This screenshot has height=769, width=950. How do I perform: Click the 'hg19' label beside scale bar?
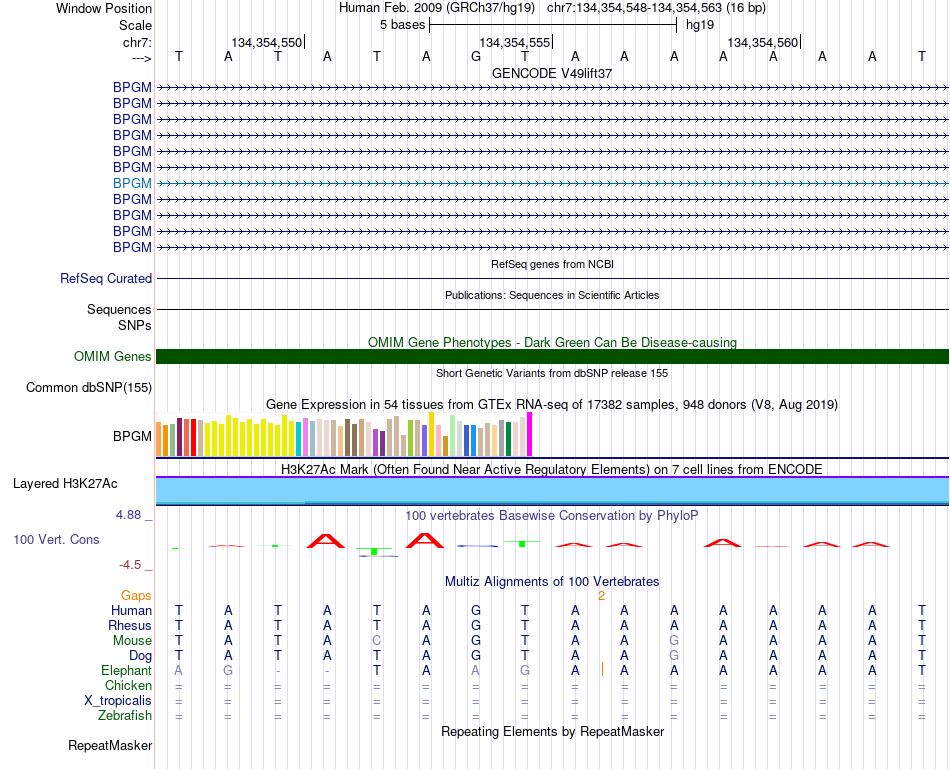tap(700, 25)
